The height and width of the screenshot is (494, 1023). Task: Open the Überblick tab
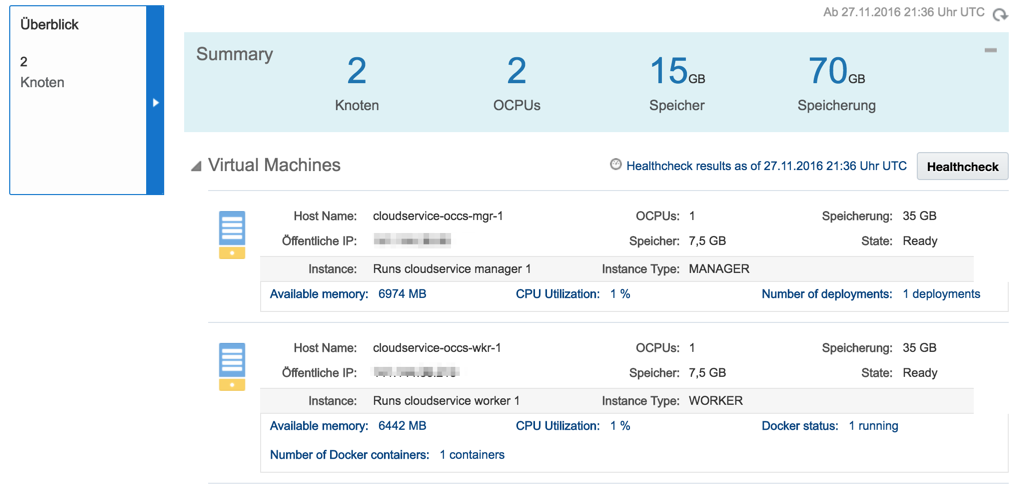point(50,24)
